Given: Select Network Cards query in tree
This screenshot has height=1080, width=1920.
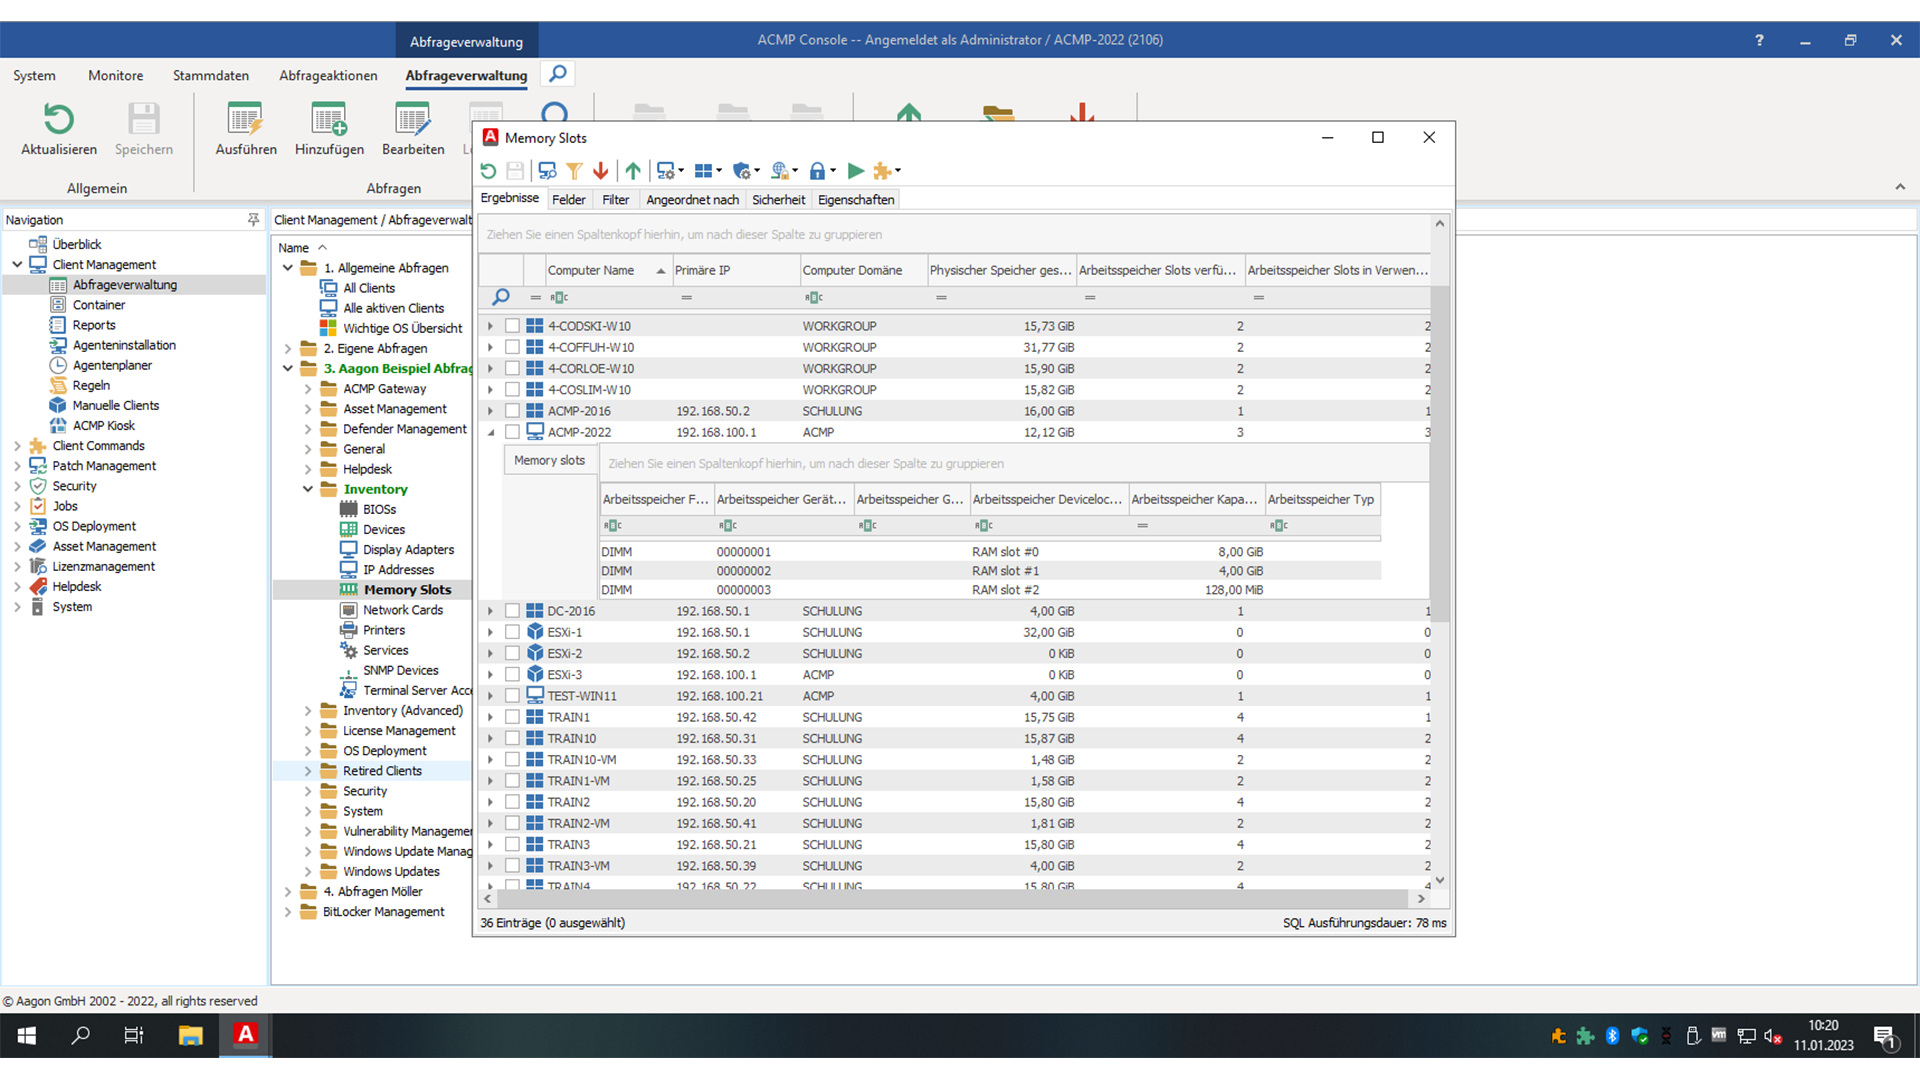Looking at the screenshot, I should [402, 610].
